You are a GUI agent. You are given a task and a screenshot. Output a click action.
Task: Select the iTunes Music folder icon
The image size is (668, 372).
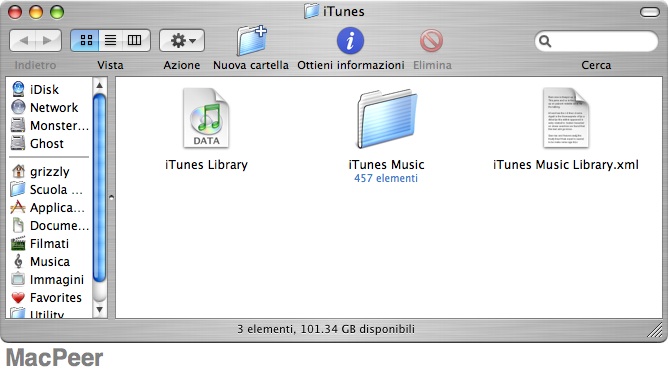[387, 118]
